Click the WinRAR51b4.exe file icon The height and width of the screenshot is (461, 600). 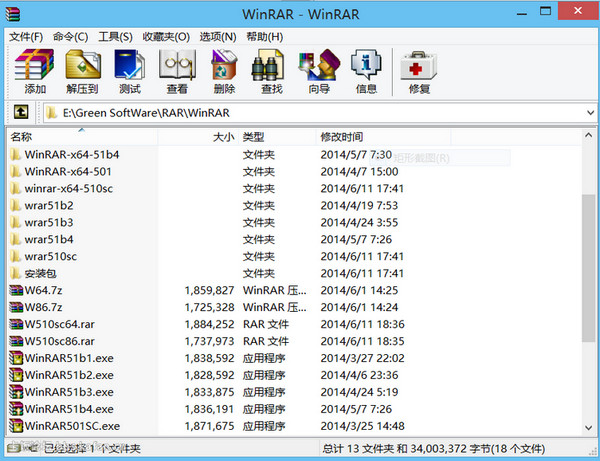coord(16,409)
